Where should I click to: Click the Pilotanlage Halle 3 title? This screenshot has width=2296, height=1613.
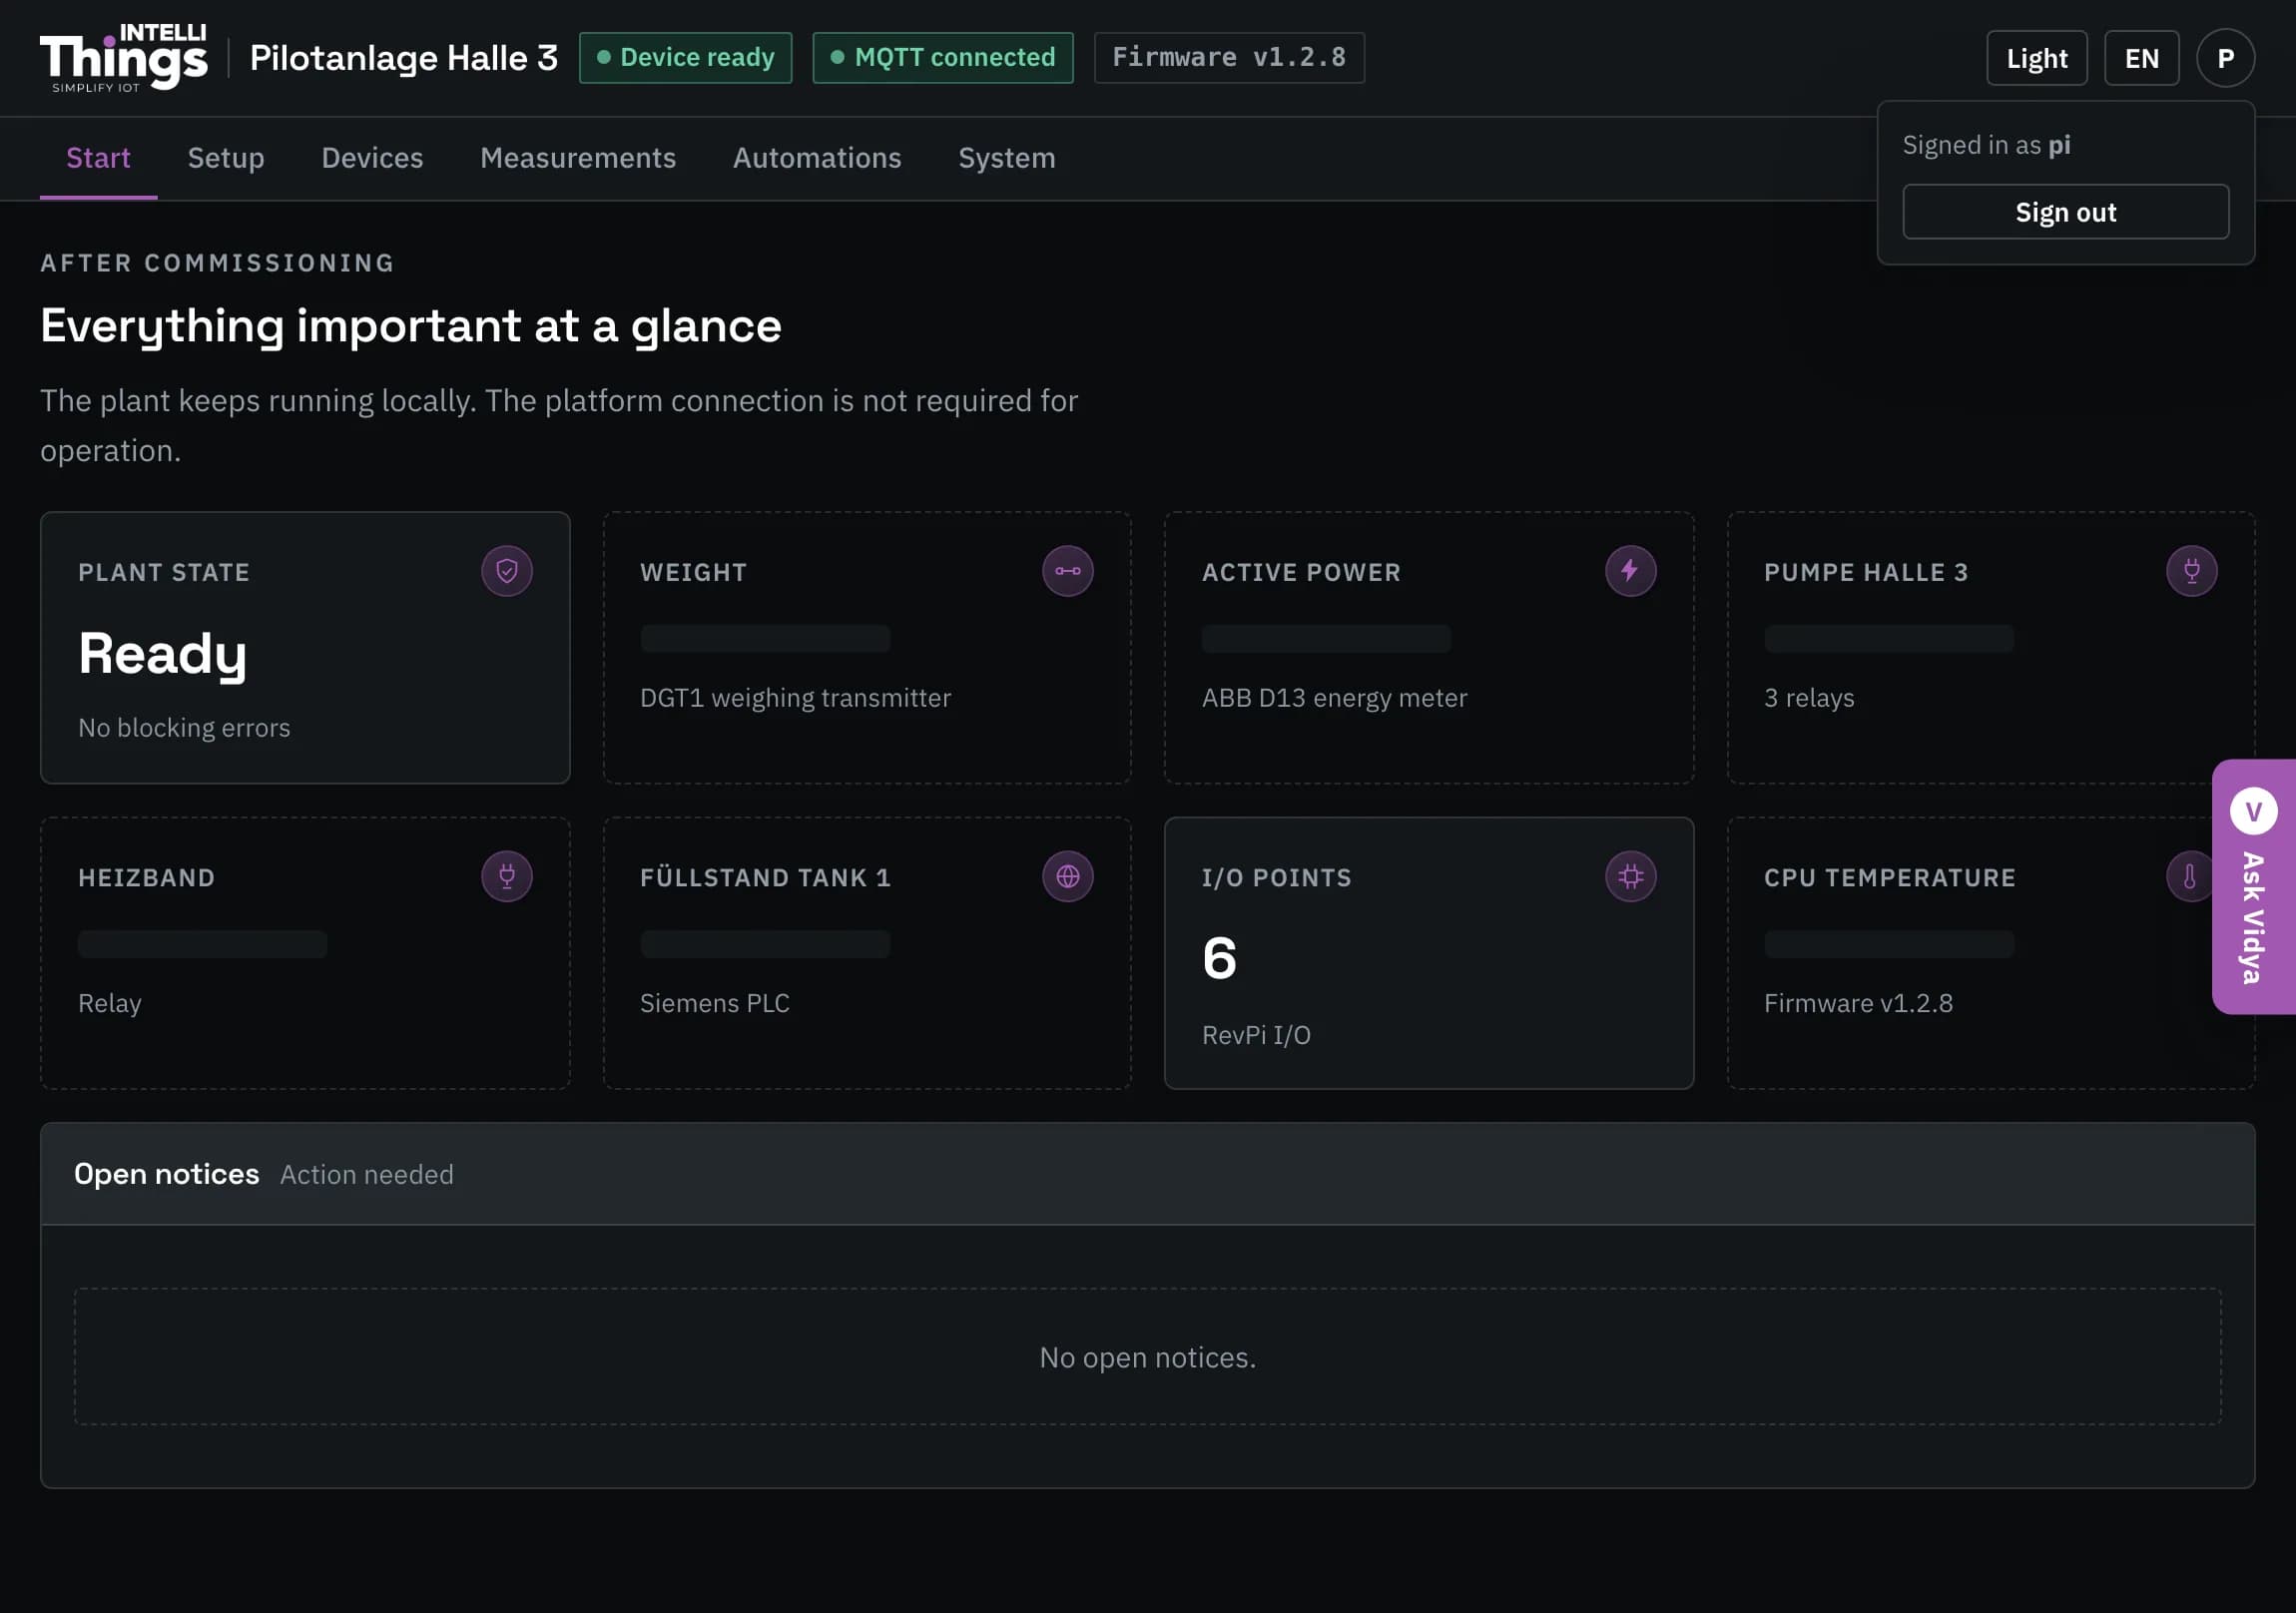(x=404, y=58)
